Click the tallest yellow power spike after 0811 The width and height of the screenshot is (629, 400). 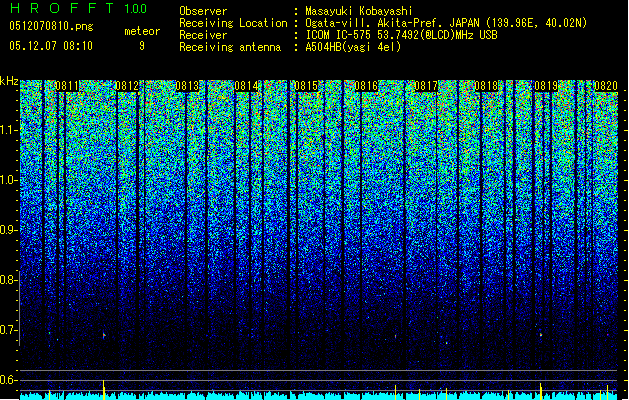104,389
